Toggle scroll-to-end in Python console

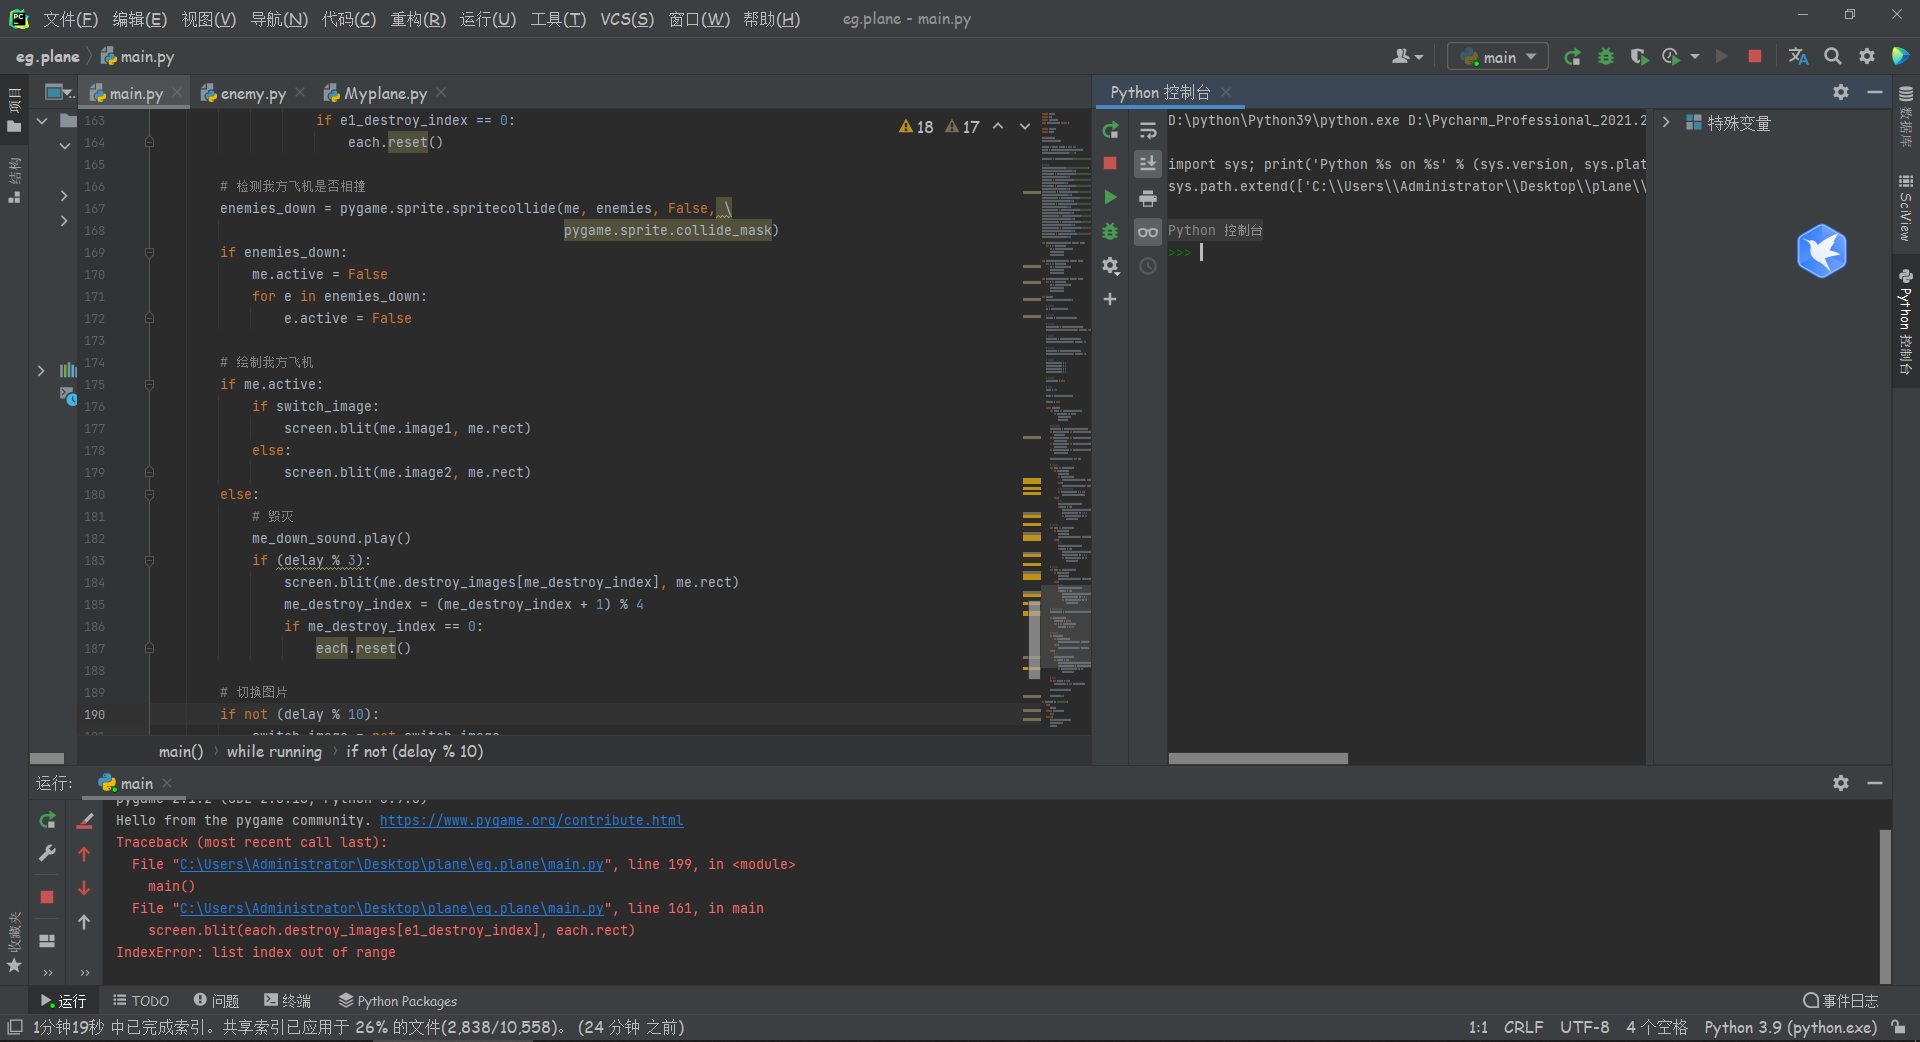1148,163
